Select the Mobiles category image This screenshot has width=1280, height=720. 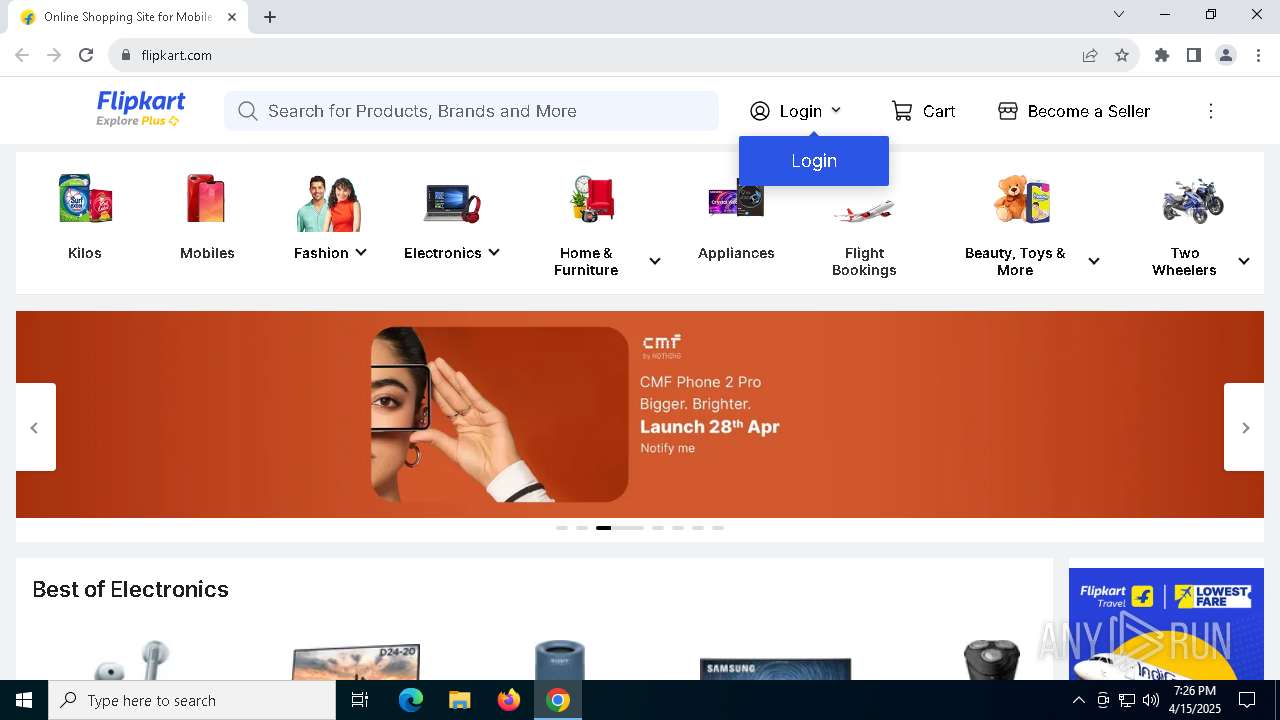click(x=207, y=199)
